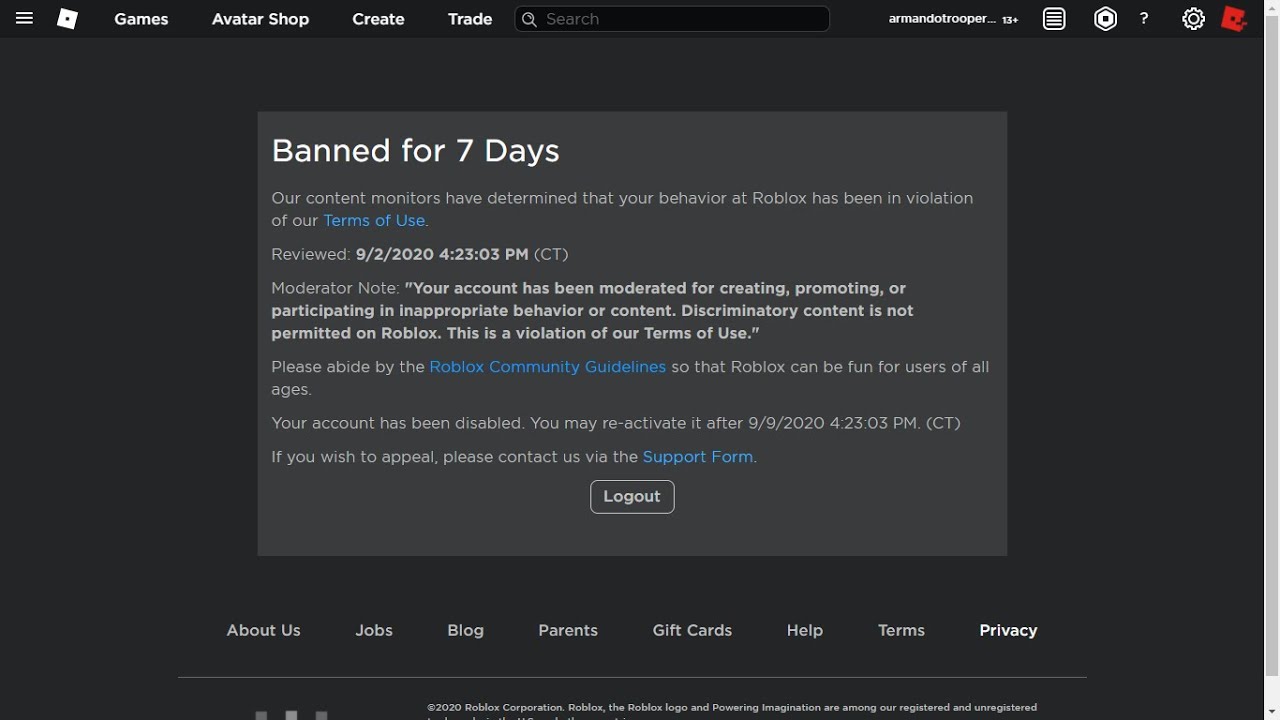Open the Create page
This screenshot has height=720, width=1280.
(378, 19)
